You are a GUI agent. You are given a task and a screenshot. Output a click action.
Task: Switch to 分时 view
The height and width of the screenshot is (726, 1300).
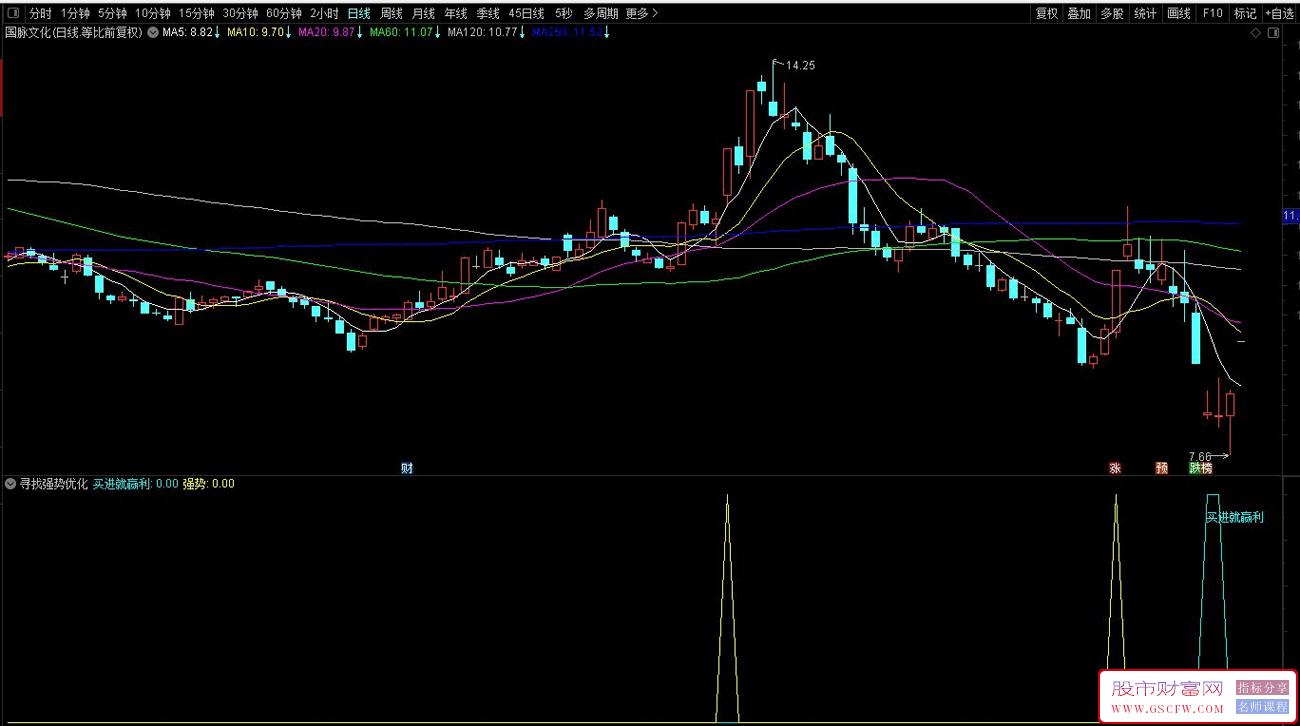click(x=40, y=14)
